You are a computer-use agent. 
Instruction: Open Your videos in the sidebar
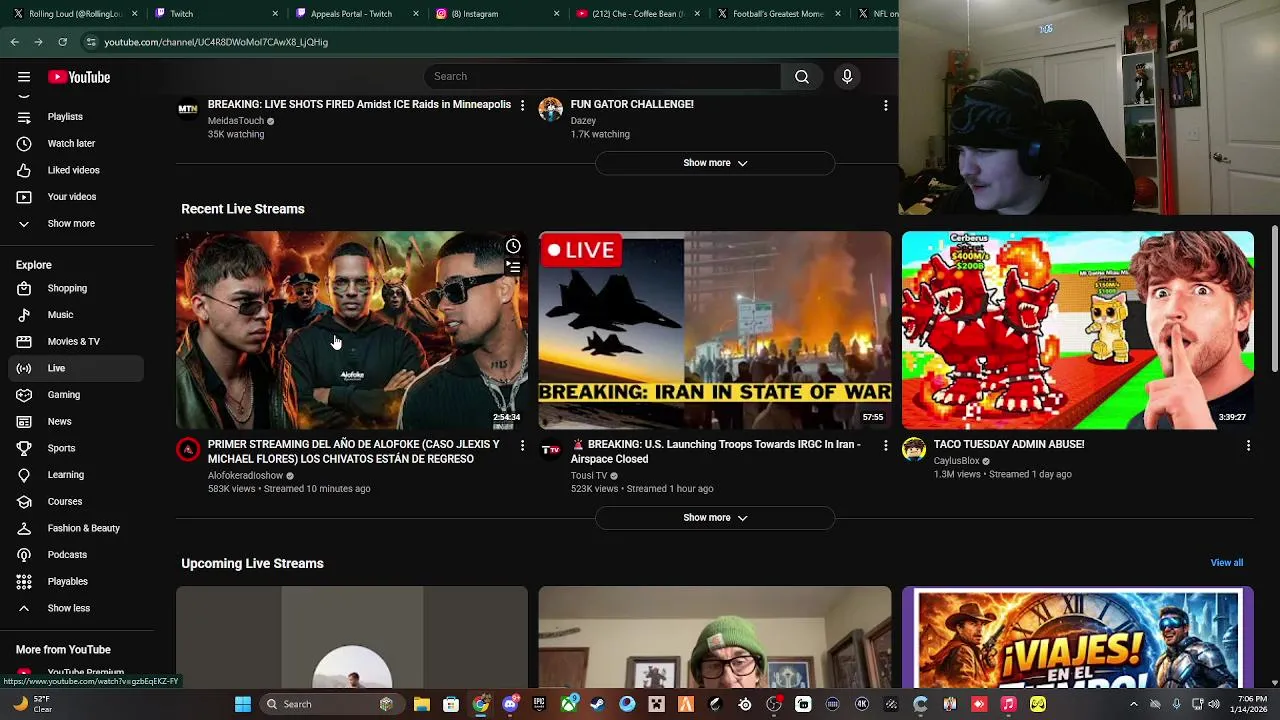point(75,197)
